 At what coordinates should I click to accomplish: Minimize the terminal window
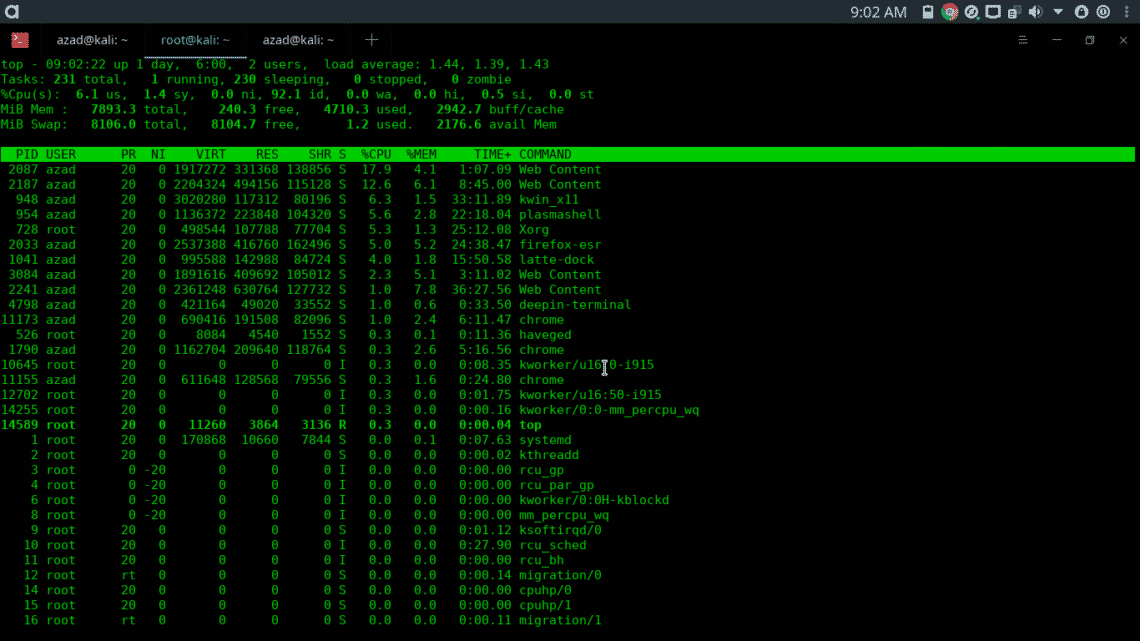coord(1056,40)
